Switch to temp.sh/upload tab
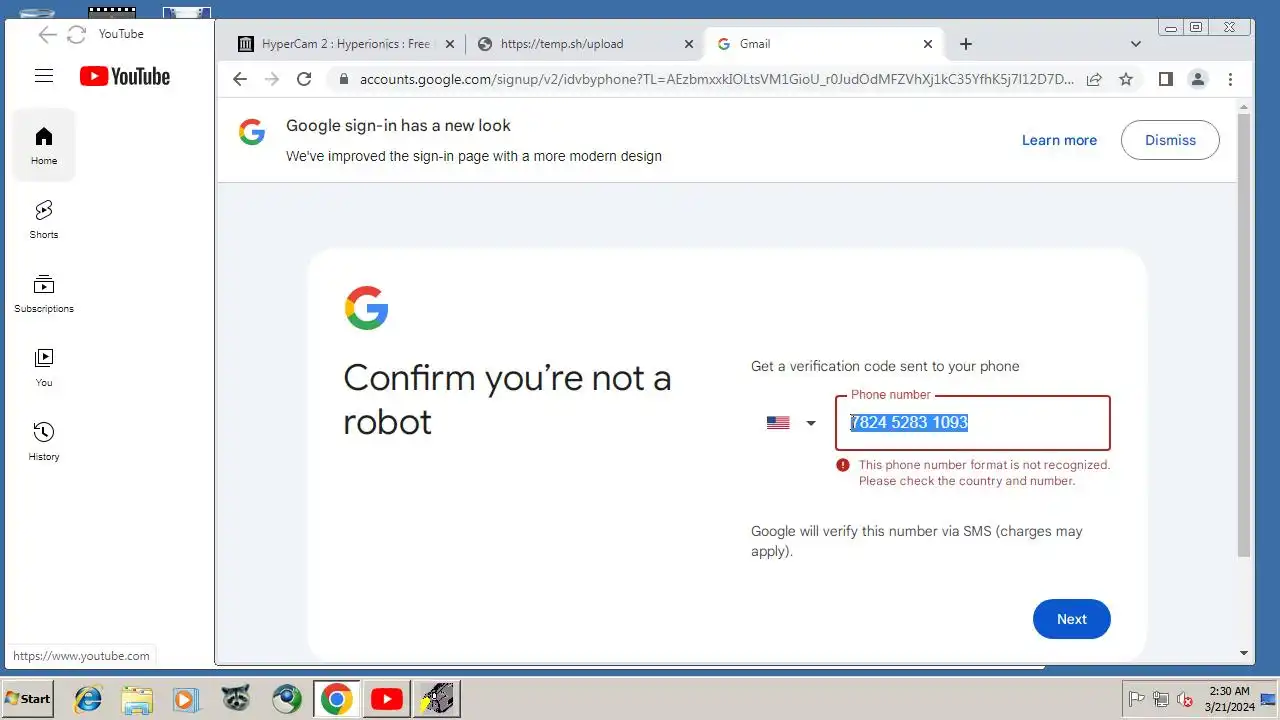This screenshot has width=1280, height=720. (x=585, y=44)
